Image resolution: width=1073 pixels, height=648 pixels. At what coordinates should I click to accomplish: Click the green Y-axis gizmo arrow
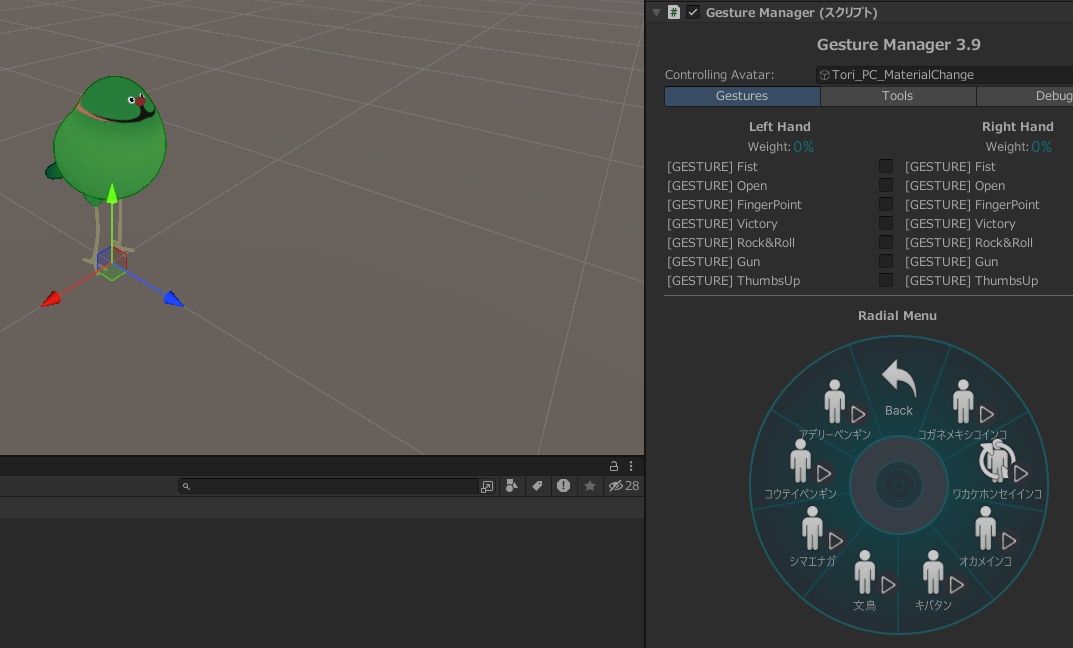112,192
